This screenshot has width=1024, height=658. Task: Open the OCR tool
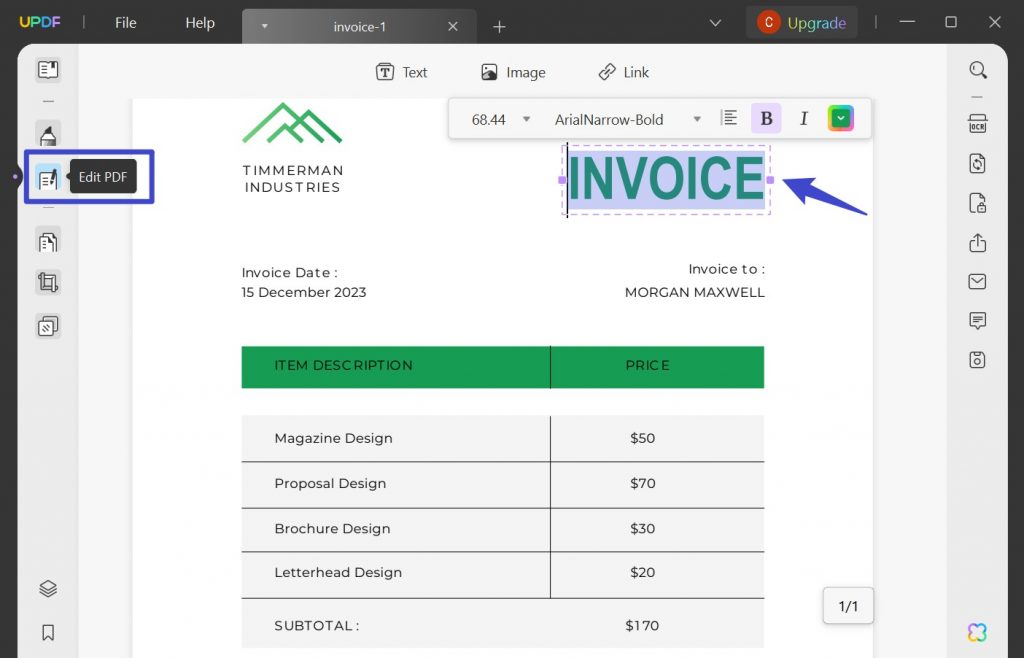coord(977,123)
